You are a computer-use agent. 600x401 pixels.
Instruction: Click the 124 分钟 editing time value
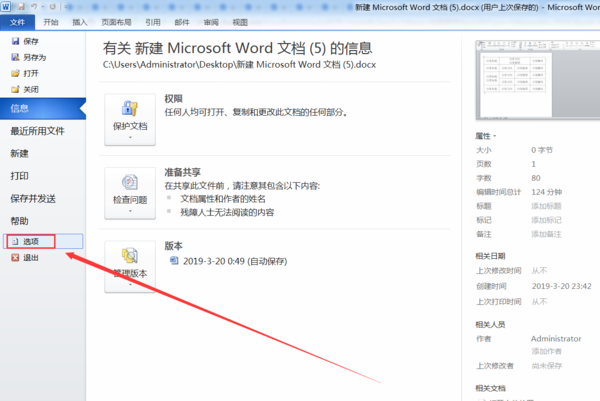tap(546, 192)
